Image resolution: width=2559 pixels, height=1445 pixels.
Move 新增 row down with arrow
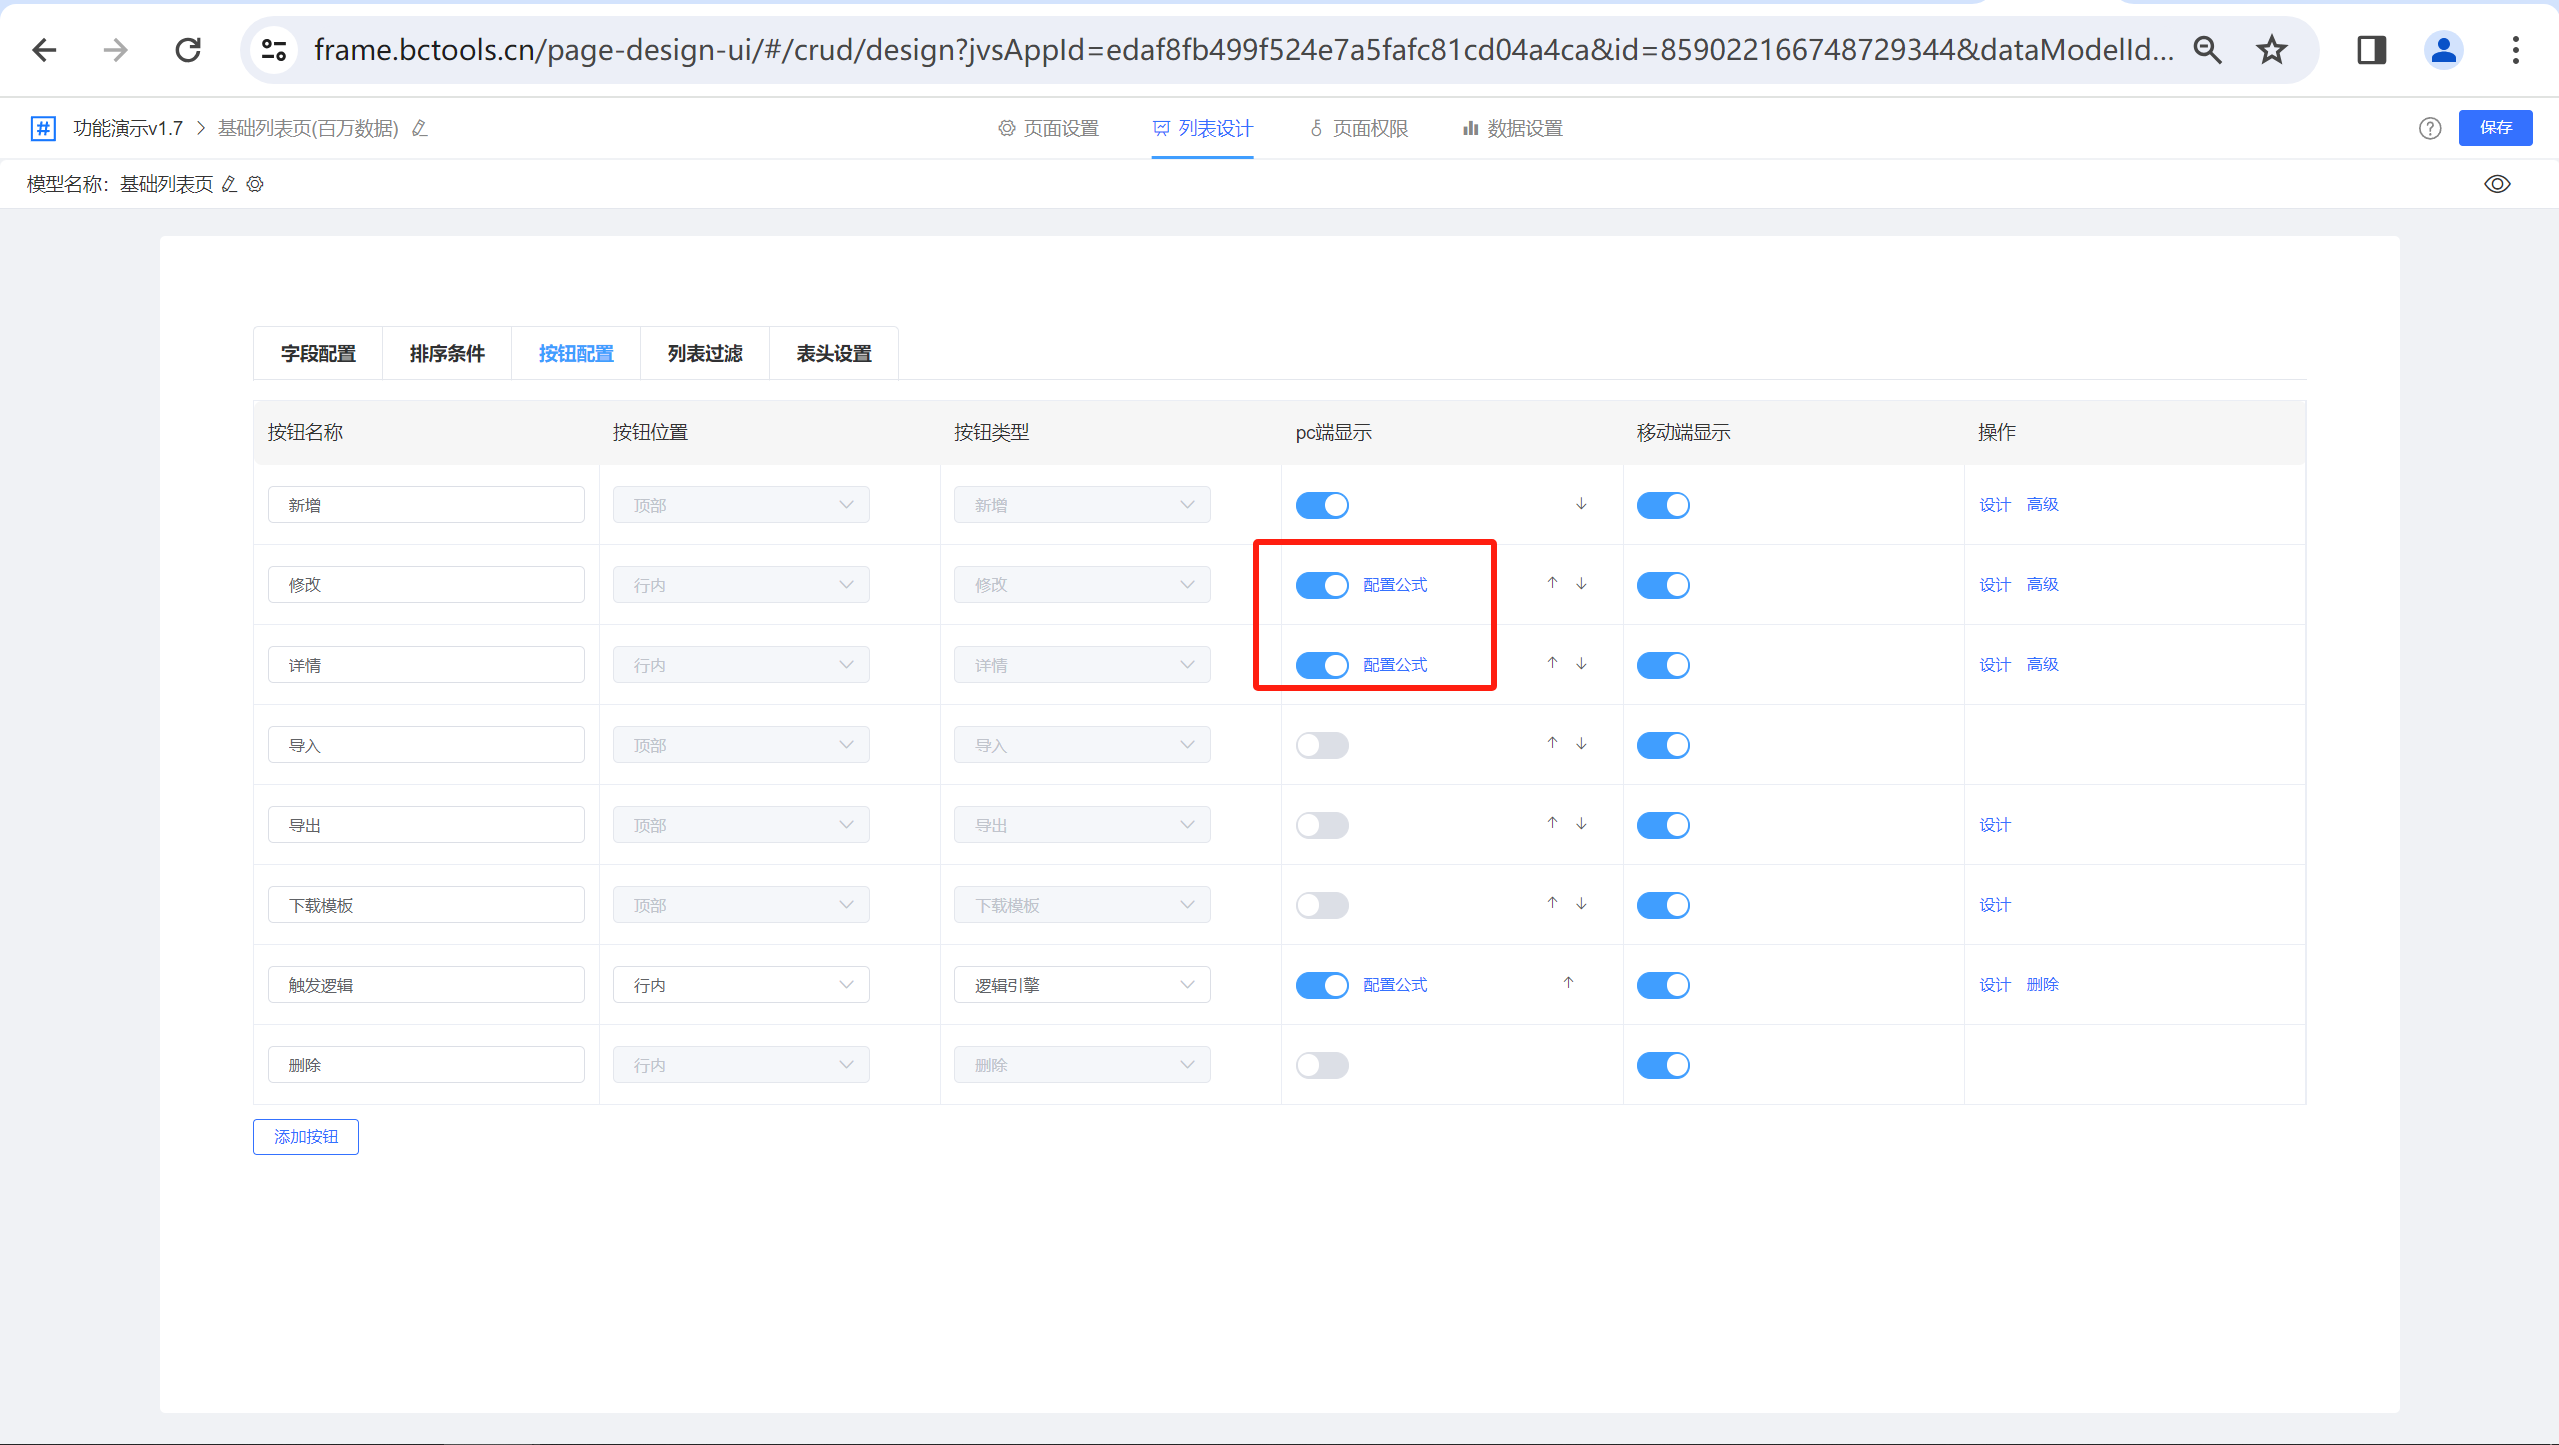tap(1581, 504)
